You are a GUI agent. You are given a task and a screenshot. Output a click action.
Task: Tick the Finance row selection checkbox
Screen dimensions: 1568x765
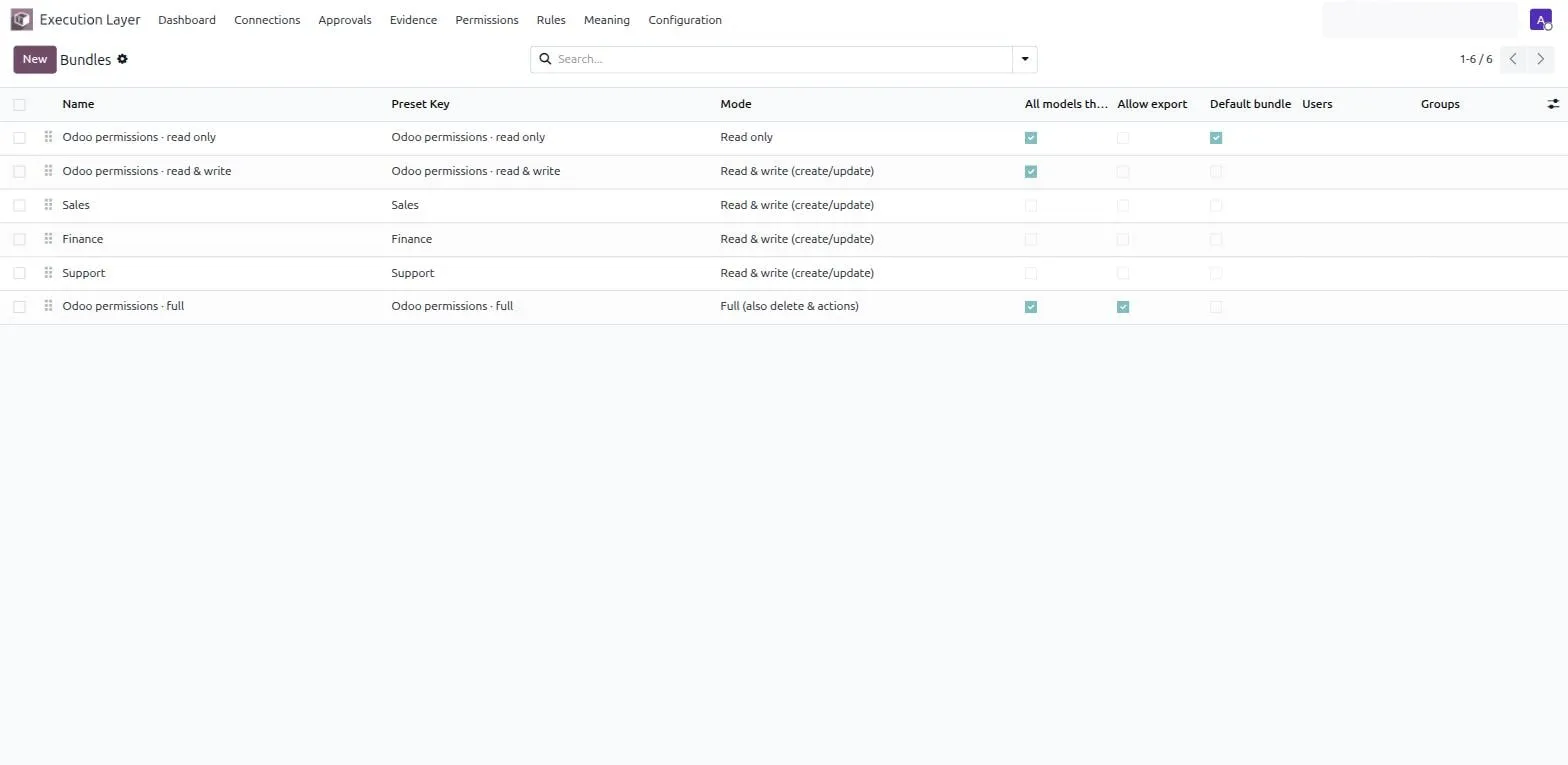coord(19,240)
